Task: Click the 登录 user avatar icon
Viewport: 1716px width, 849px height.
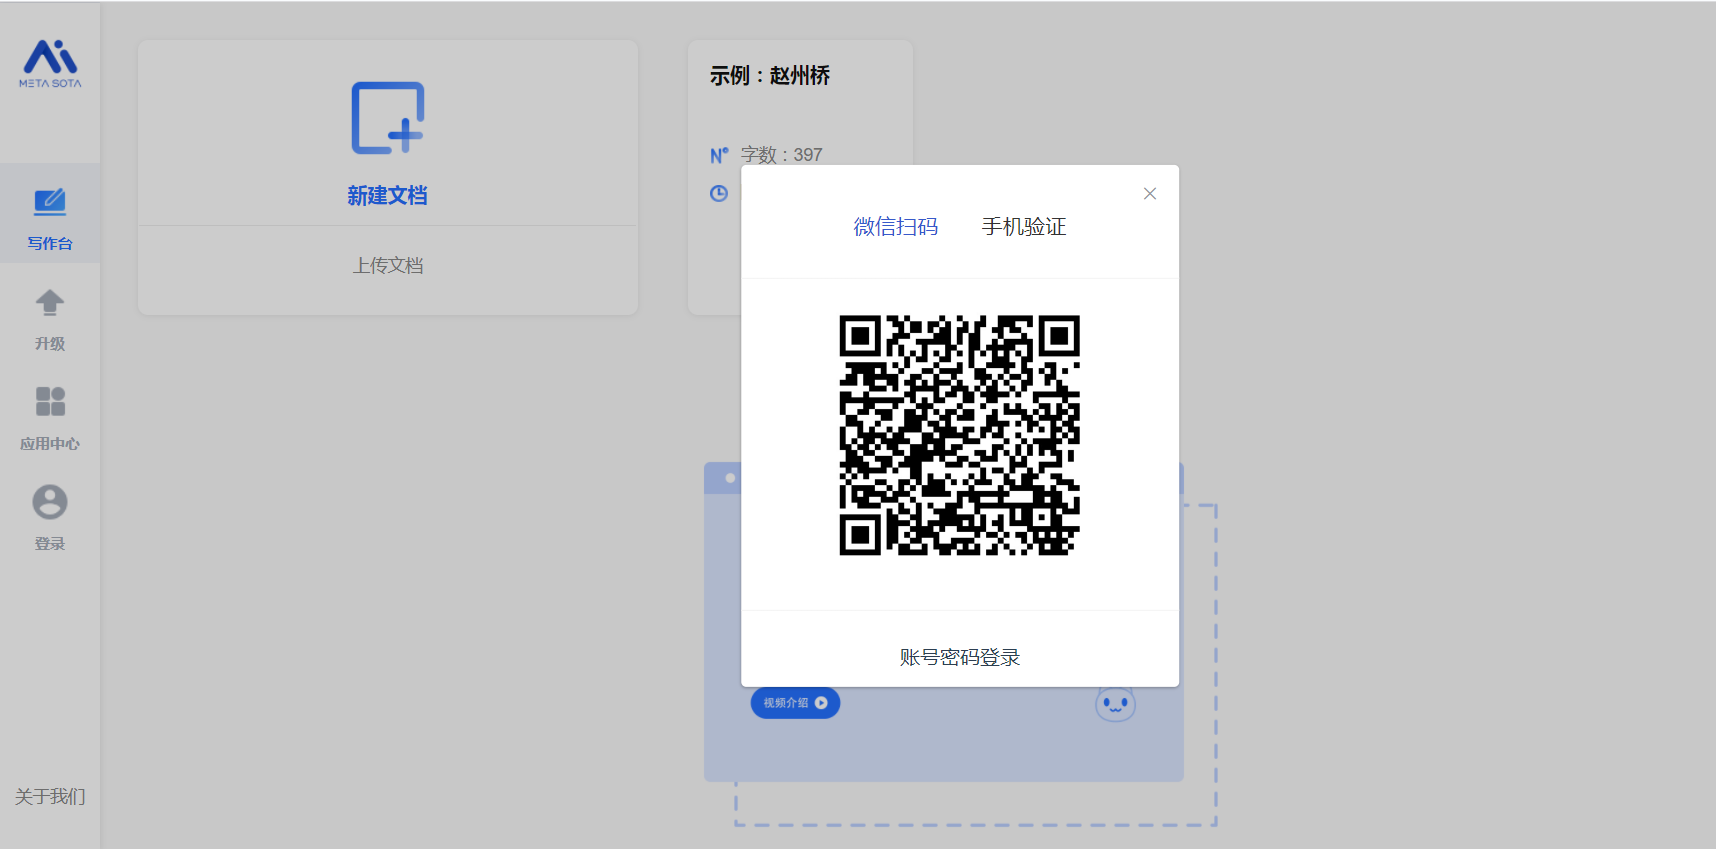Action: (50, 502)
